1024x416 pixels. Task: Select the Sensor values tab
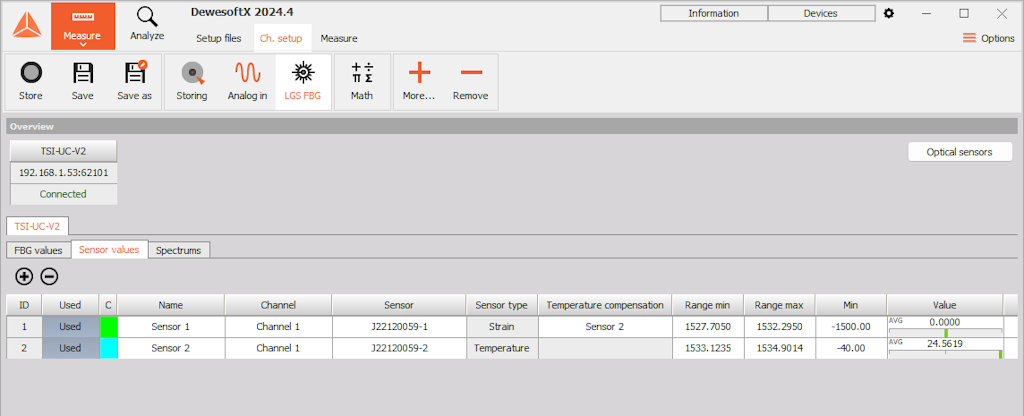point(109,249)
